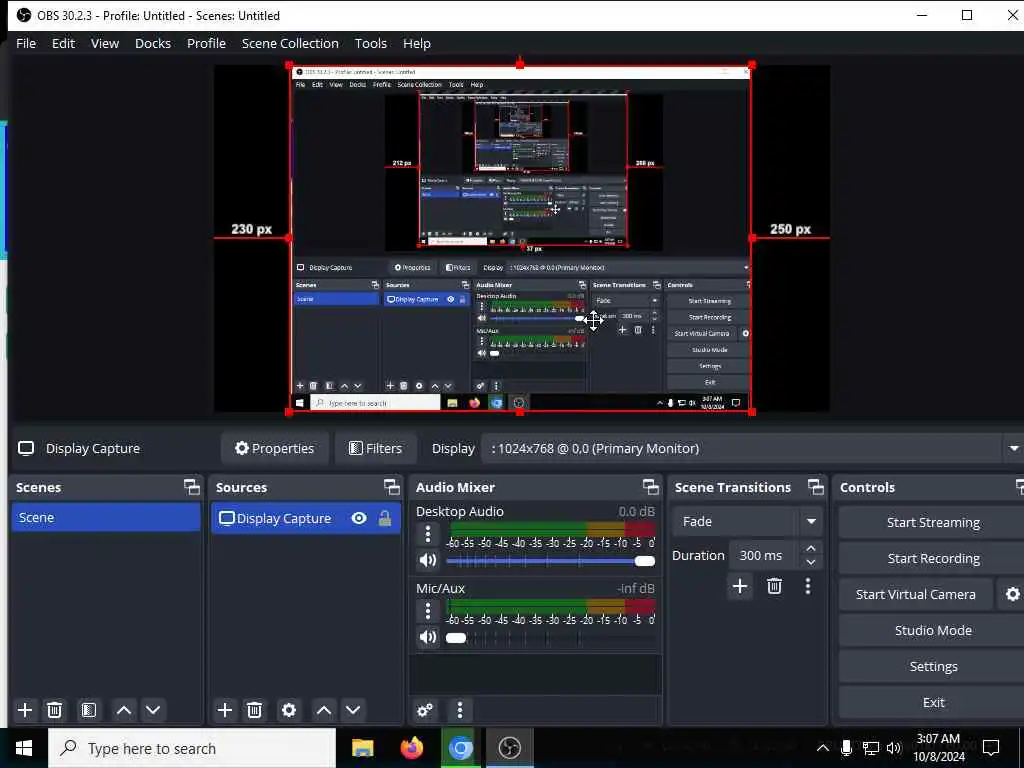Add a scene transition with plus icon
Screen dimensions: 1024x768
pyautogui.click(x=740, y=586)
